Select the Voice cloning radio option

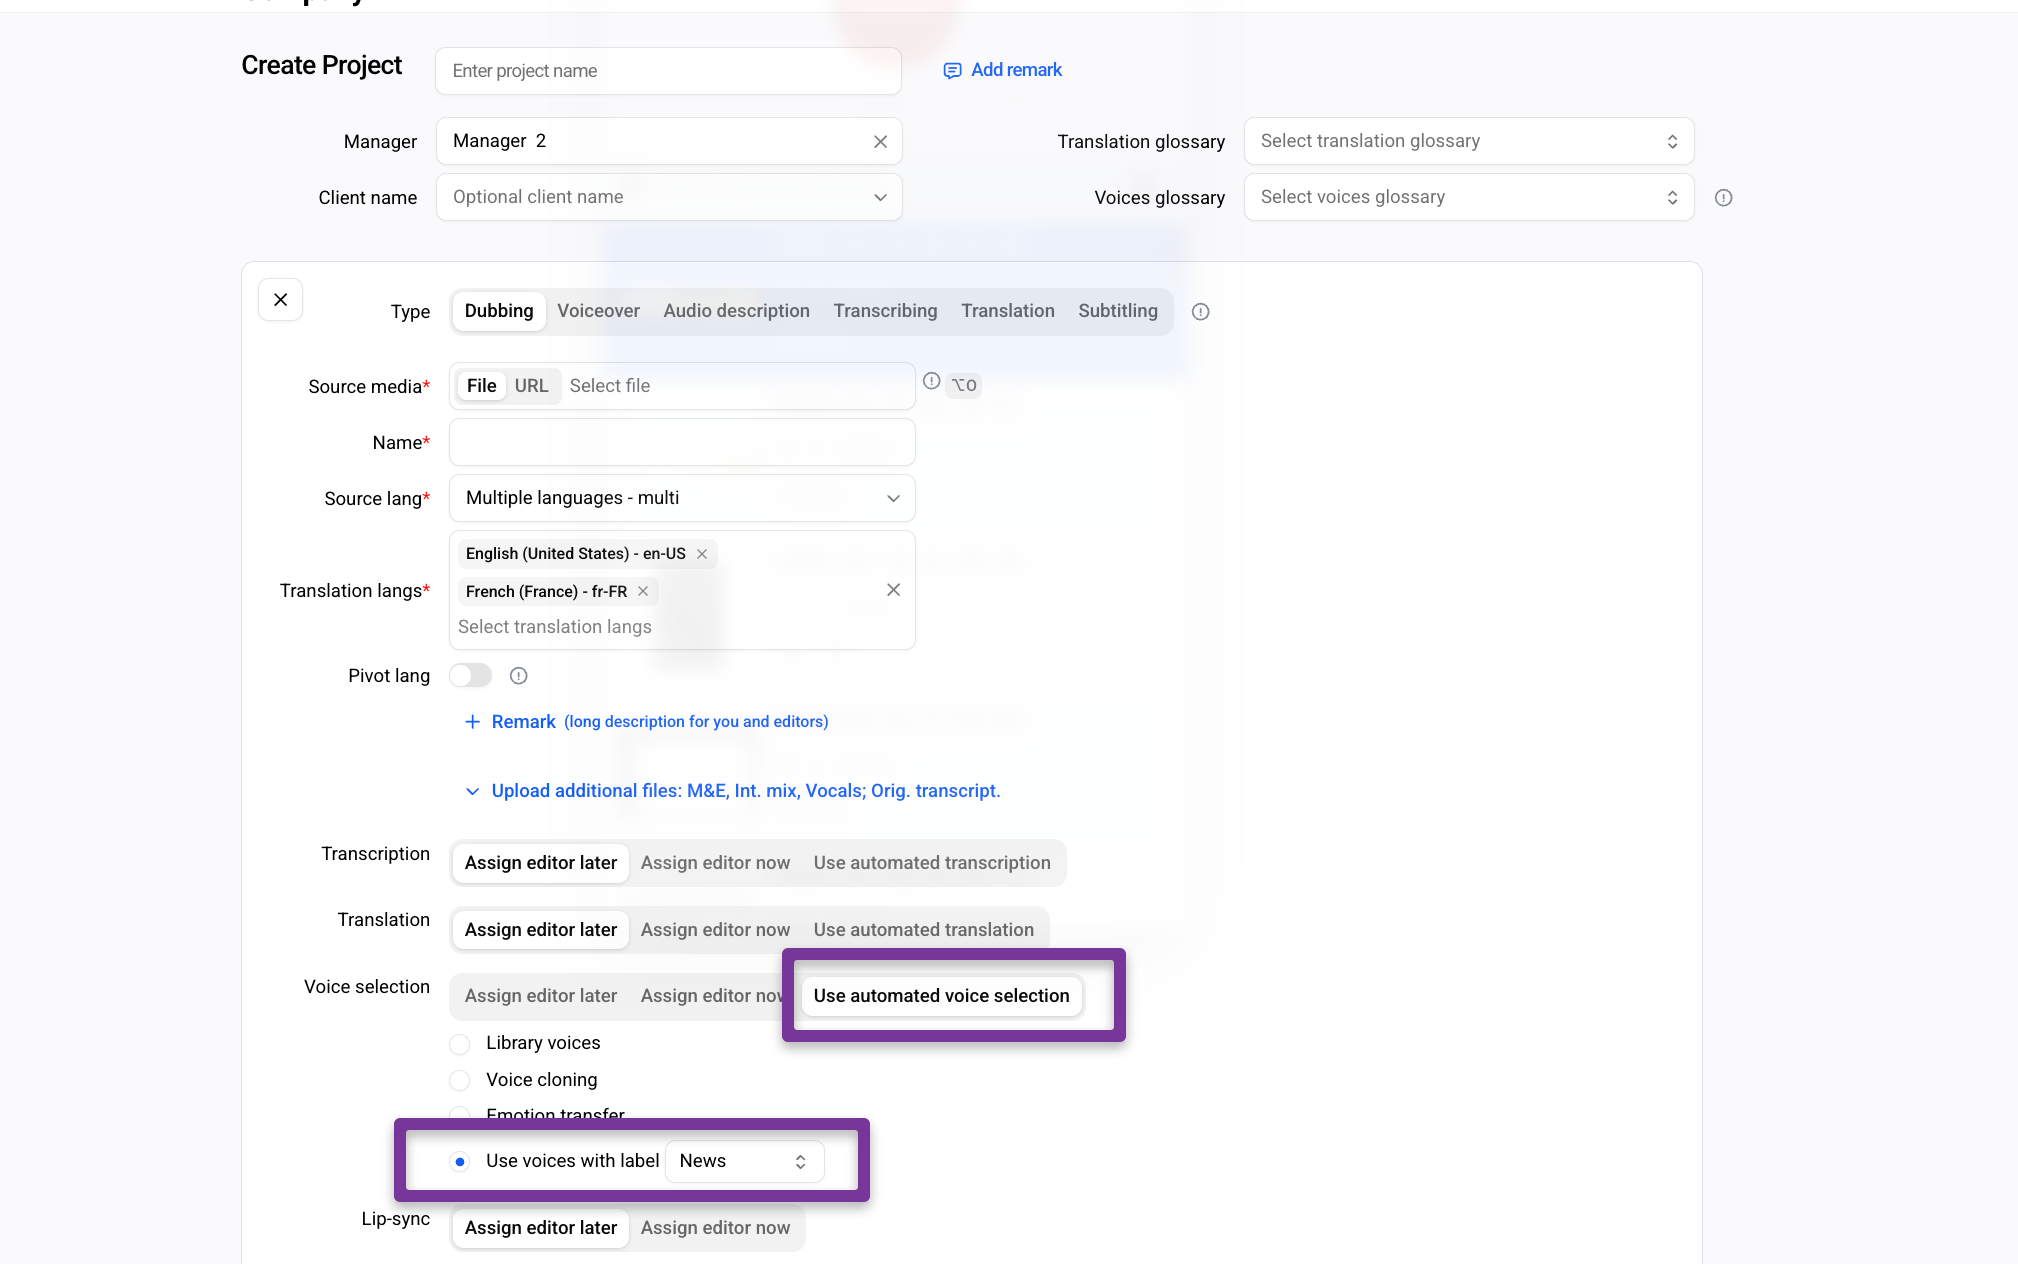459,1081
